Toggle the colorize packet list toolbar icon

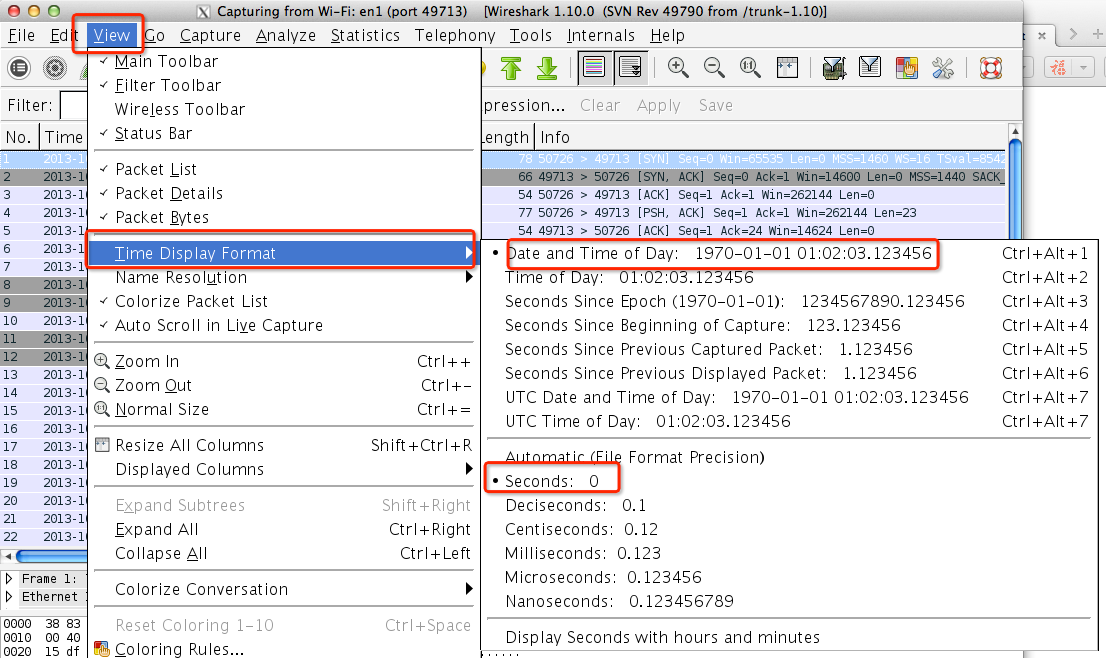click(594, 68)
